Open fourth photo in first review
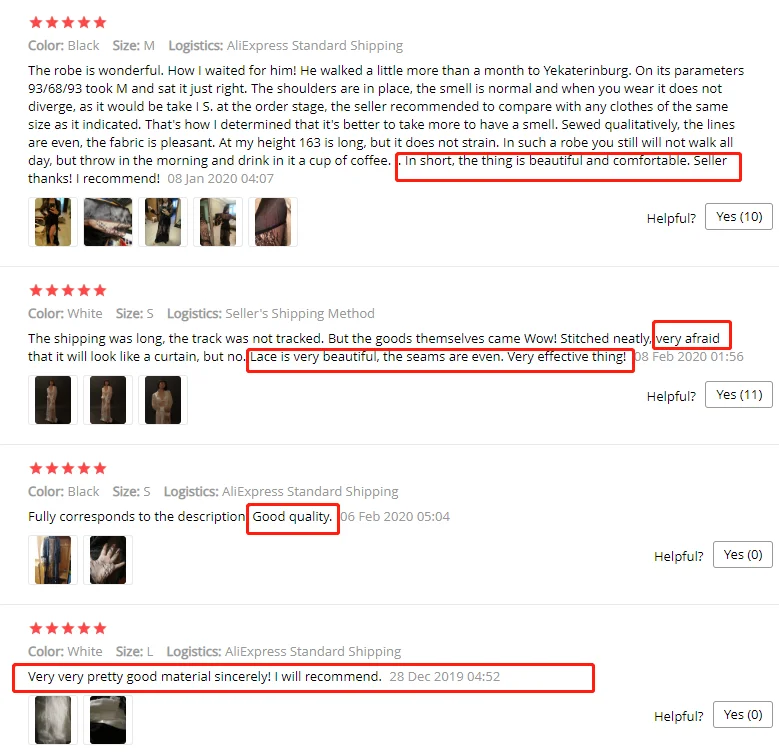Viewport: 779px width, 754px height. pyautogui.click(x=218, y=222)
